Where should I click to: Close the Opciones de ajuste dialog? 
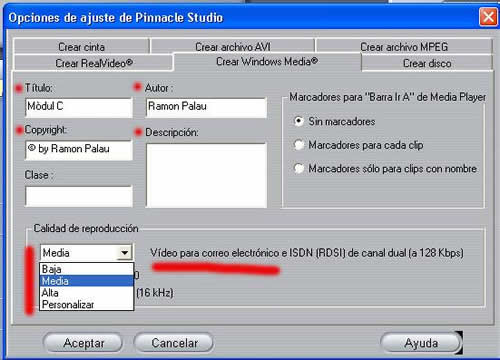(488, 17)
